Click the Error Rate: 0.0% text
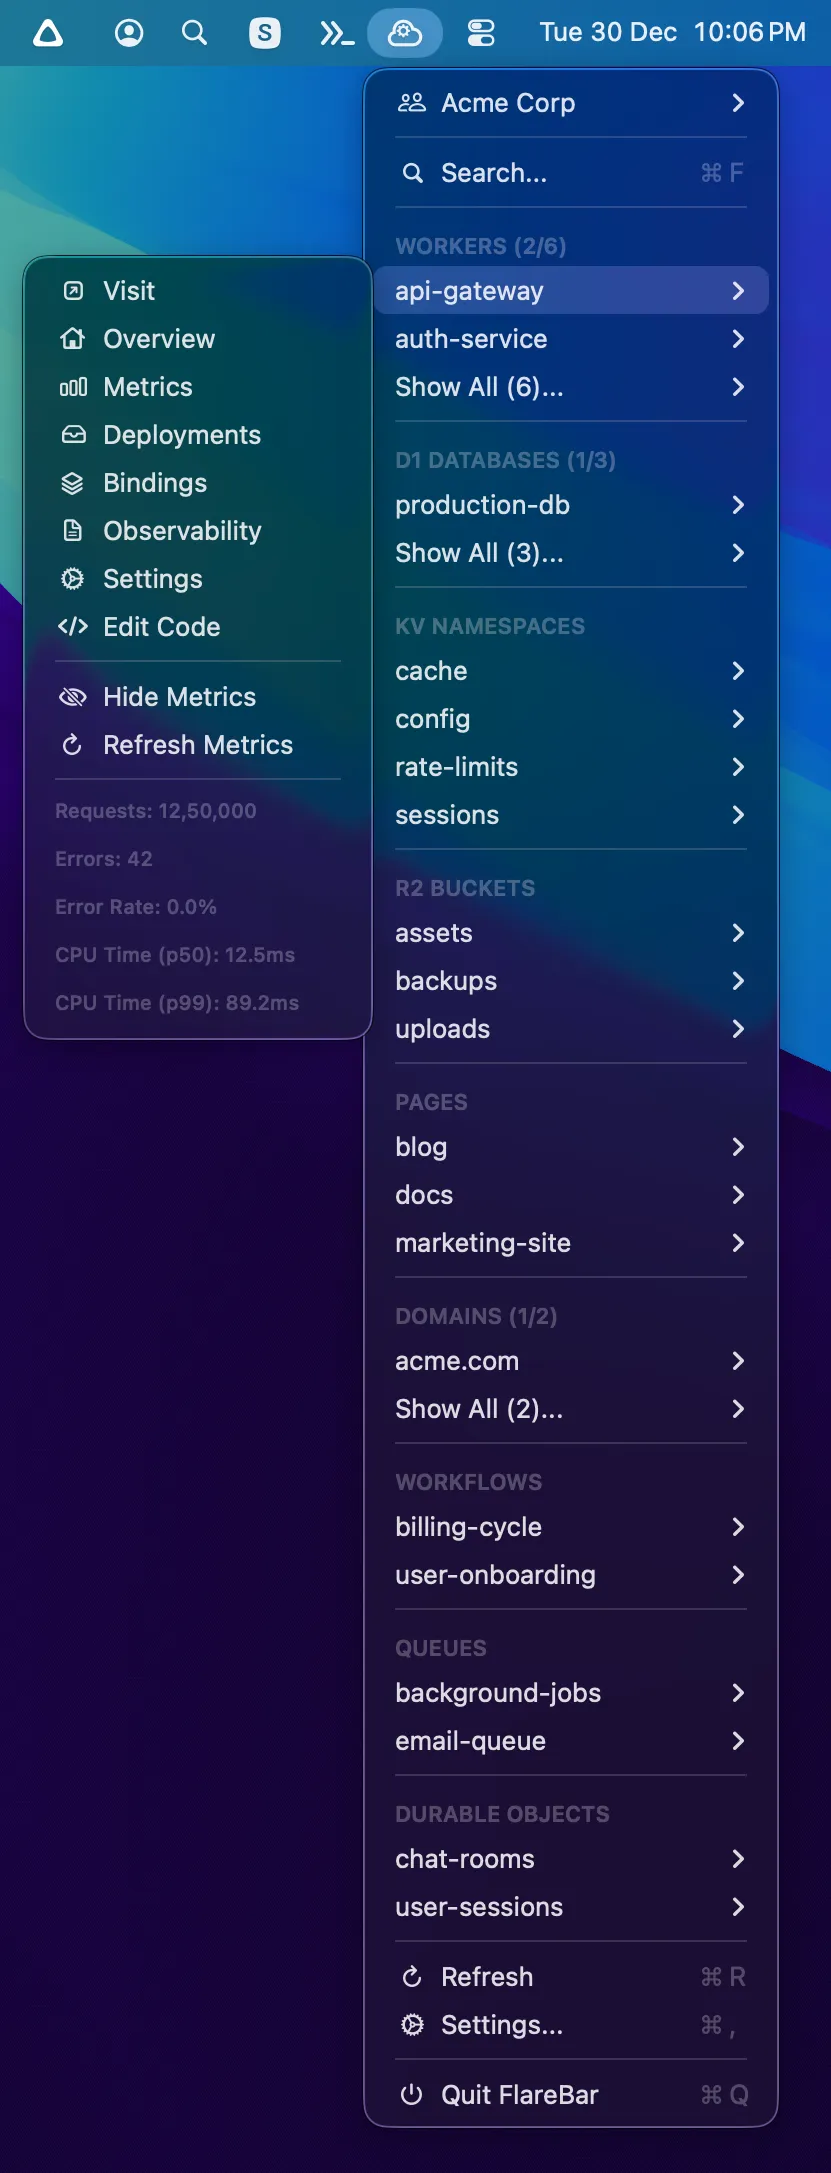 (136, 907)
